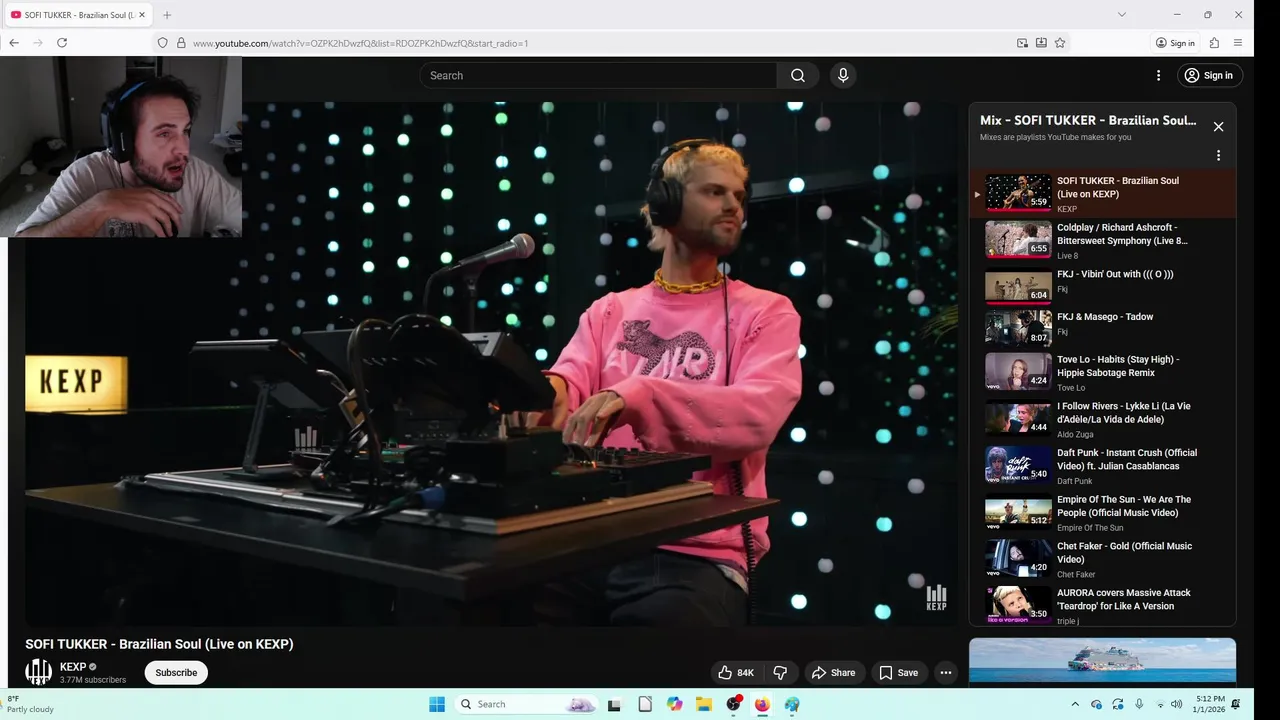Image resolution: width=1280 pixels, height=720 pixels.
Task: Close the Mix playlist panel
Action: click(x=1218, y=127)
